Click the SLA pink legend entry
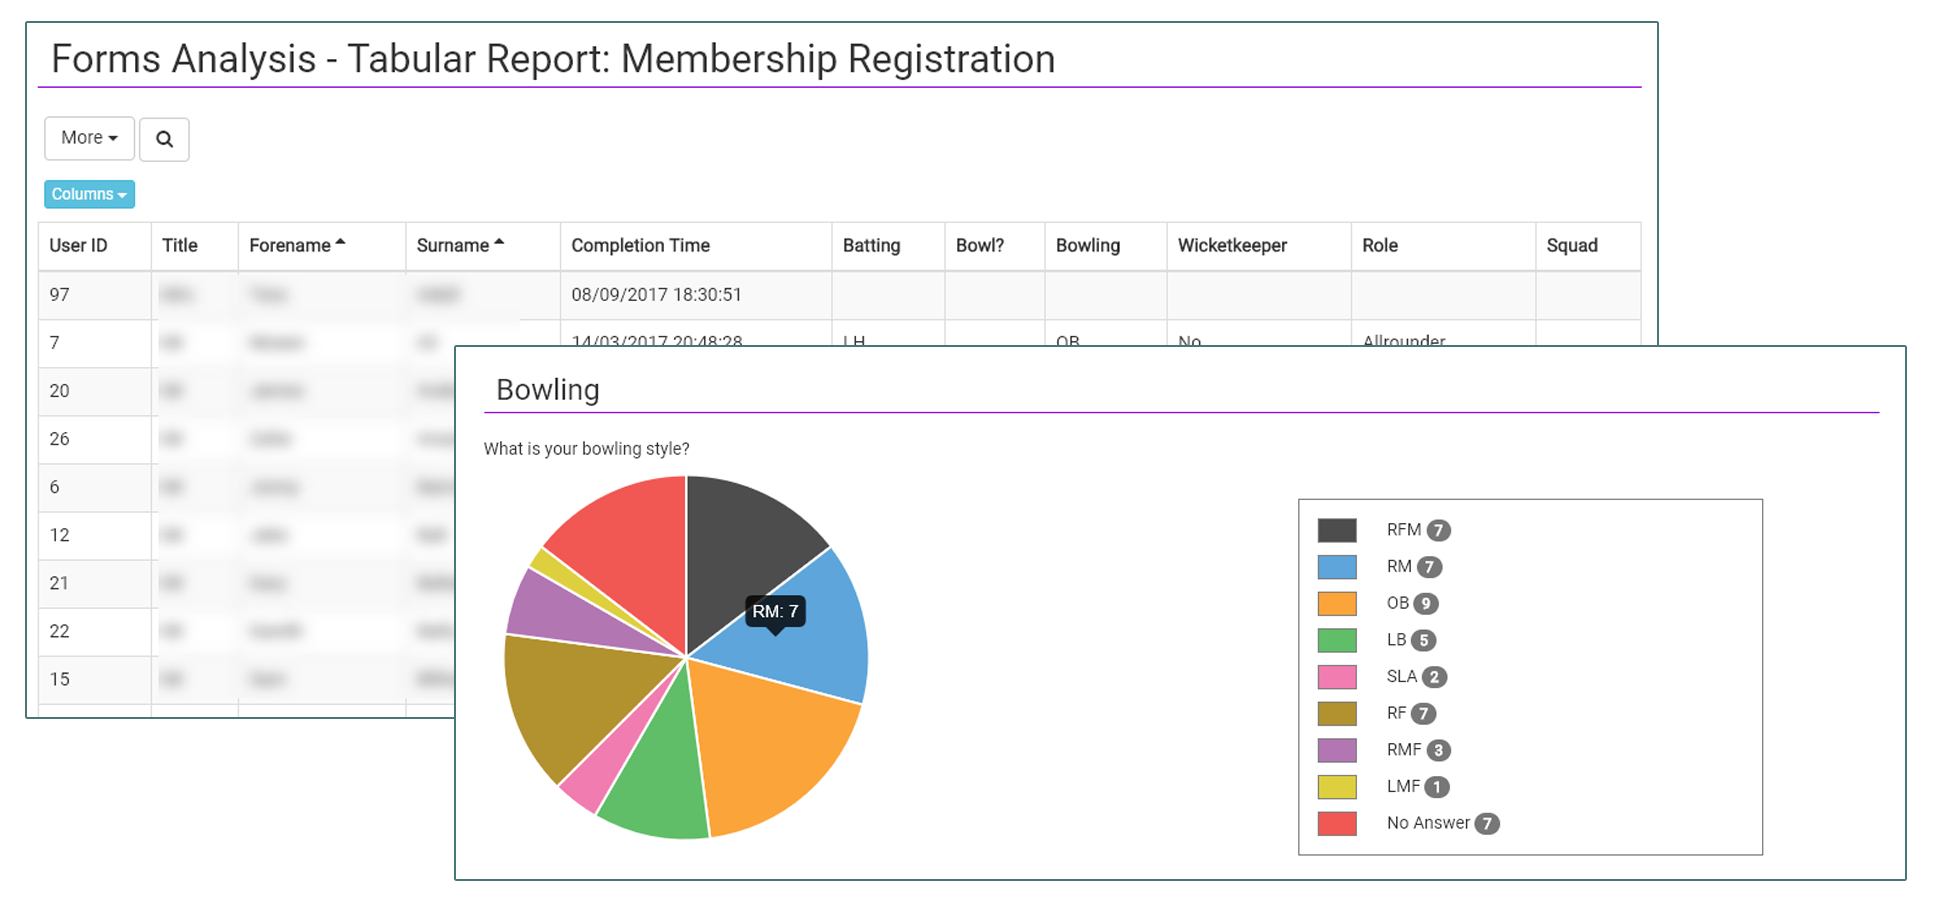Screen dimensions: 1944x897 [1401, 677]
